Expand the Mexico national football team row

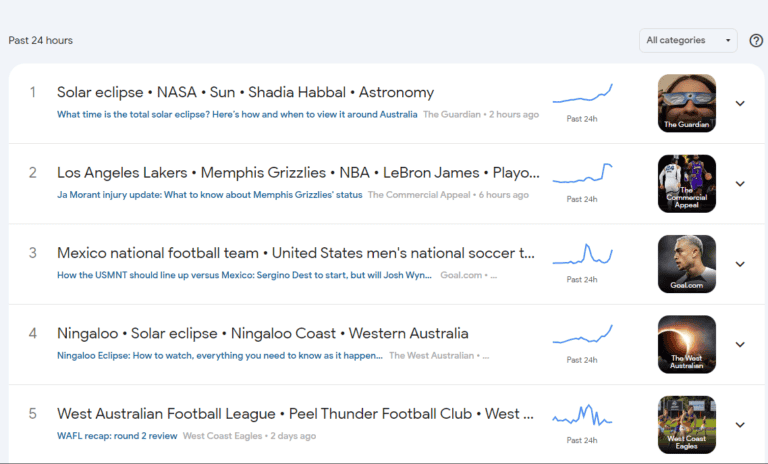coord(740,264)
